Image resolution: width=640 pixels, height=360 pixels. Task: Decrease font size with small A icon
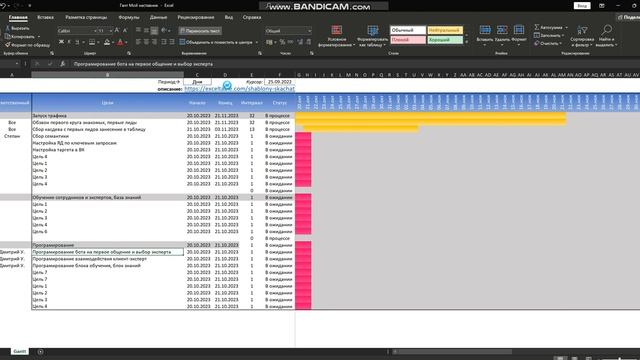coord(125,31)
